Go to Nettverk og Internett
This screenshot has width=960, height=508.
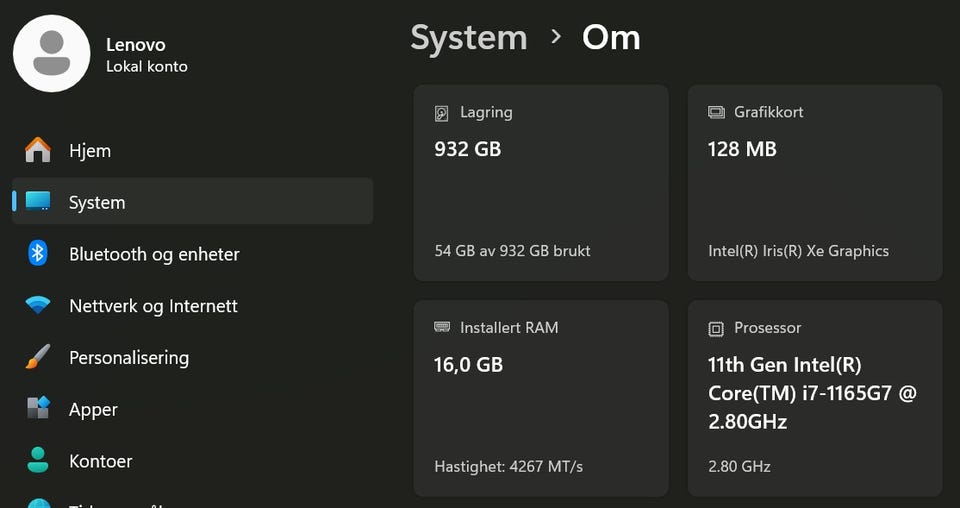(x=153, y=306)
